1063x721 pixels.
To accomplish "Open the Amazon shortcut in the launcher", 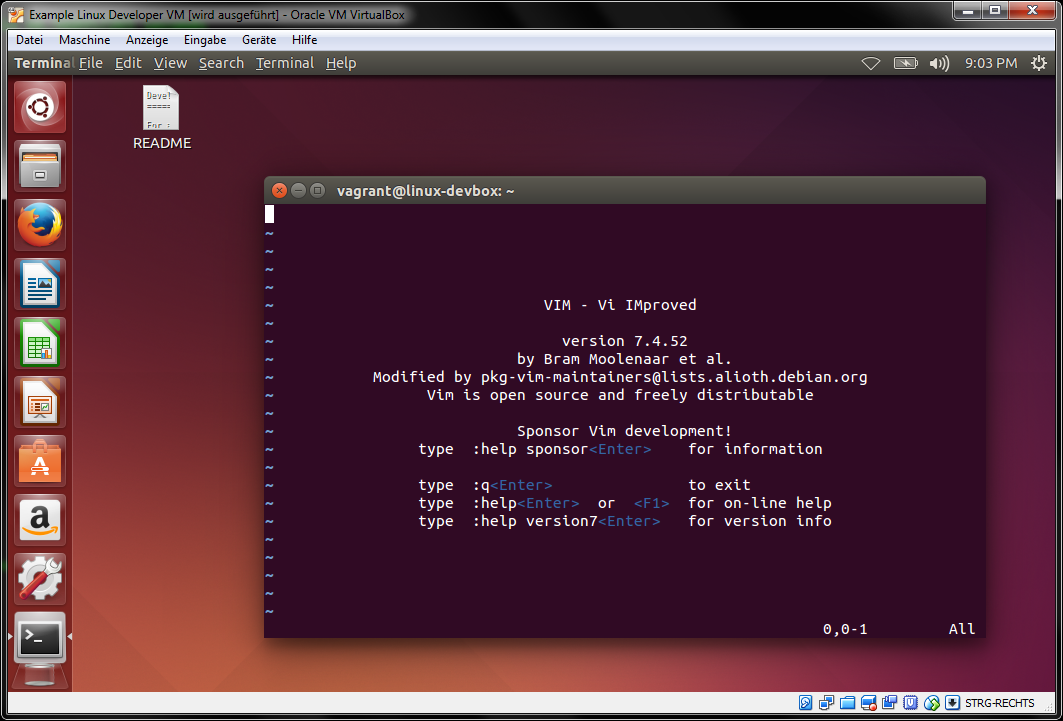I will tap(37, 520).
